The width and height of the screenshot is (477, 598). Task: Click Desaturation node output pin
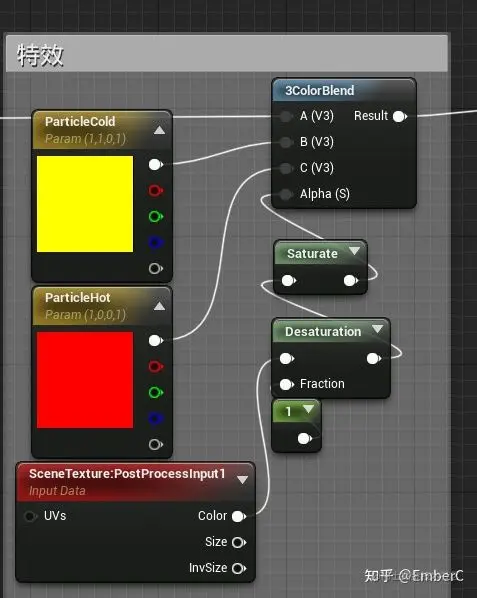pos(374,358)
